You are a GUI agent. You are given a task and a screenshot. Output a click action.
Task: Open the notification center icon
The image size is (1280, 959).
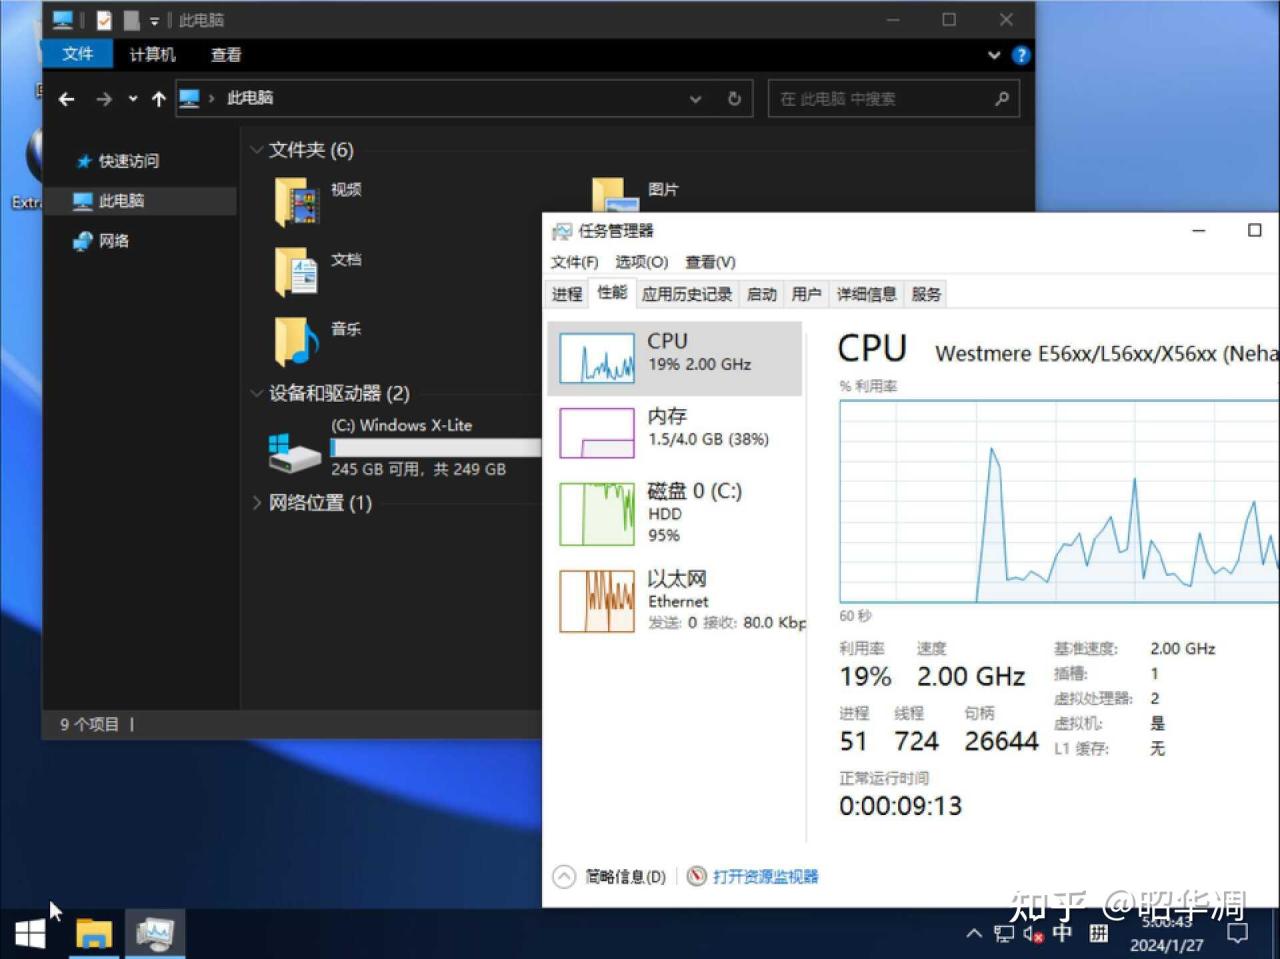click(x=1238, y=934)
